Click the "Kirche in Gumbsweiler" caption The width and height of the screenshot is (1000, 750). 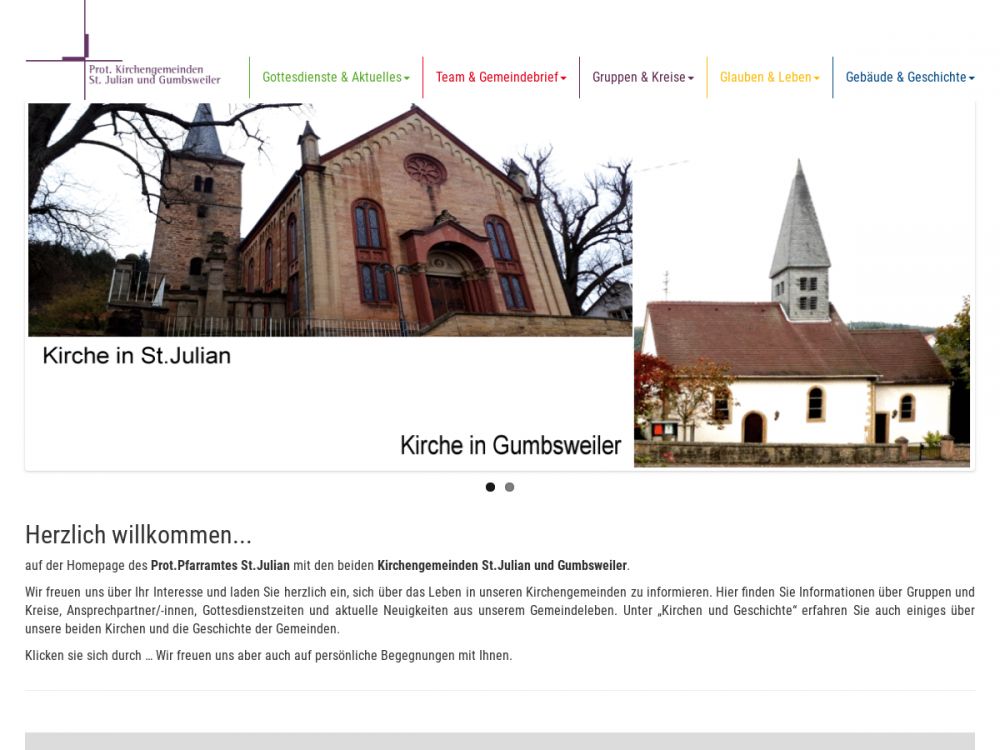tap(510, 445)
